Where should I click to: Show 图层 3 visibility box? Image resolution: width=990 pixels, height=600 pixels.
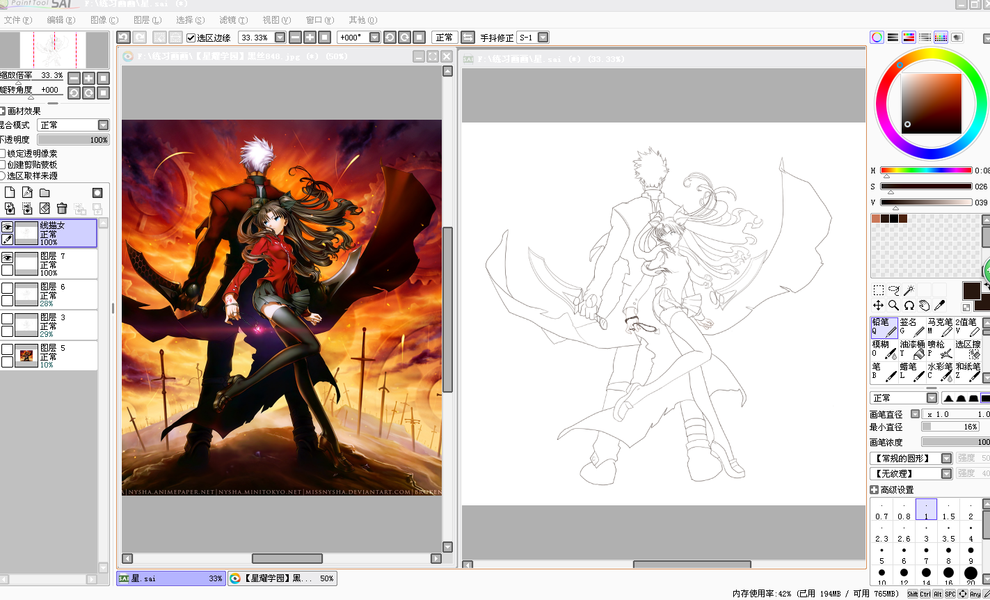coord(7,318)
